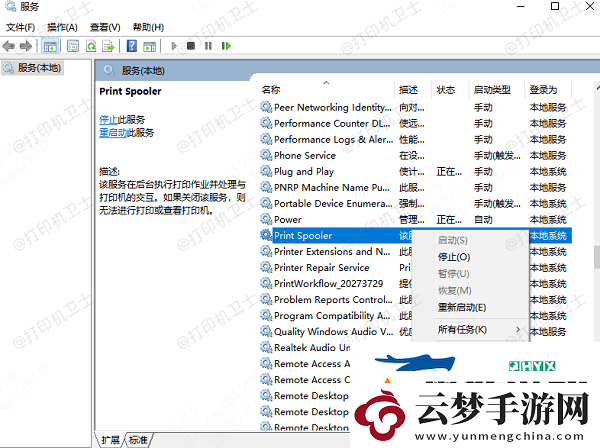Select the Peer Networking Identity service row

(x=416, y=108)
